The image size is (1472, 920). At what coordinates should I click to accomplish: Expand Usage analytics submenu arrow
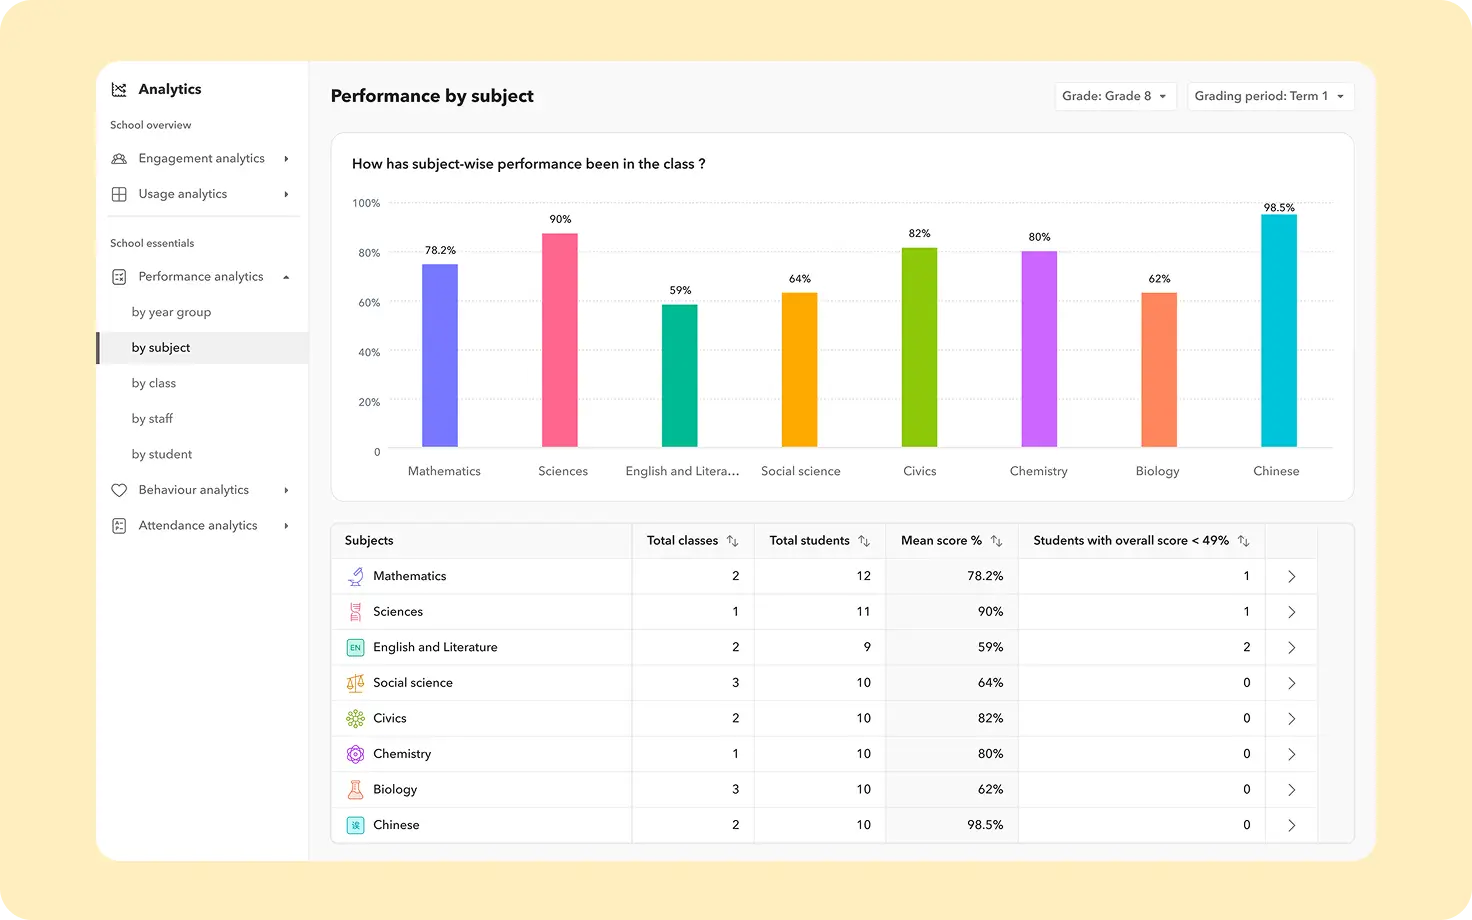coord(286,194)
